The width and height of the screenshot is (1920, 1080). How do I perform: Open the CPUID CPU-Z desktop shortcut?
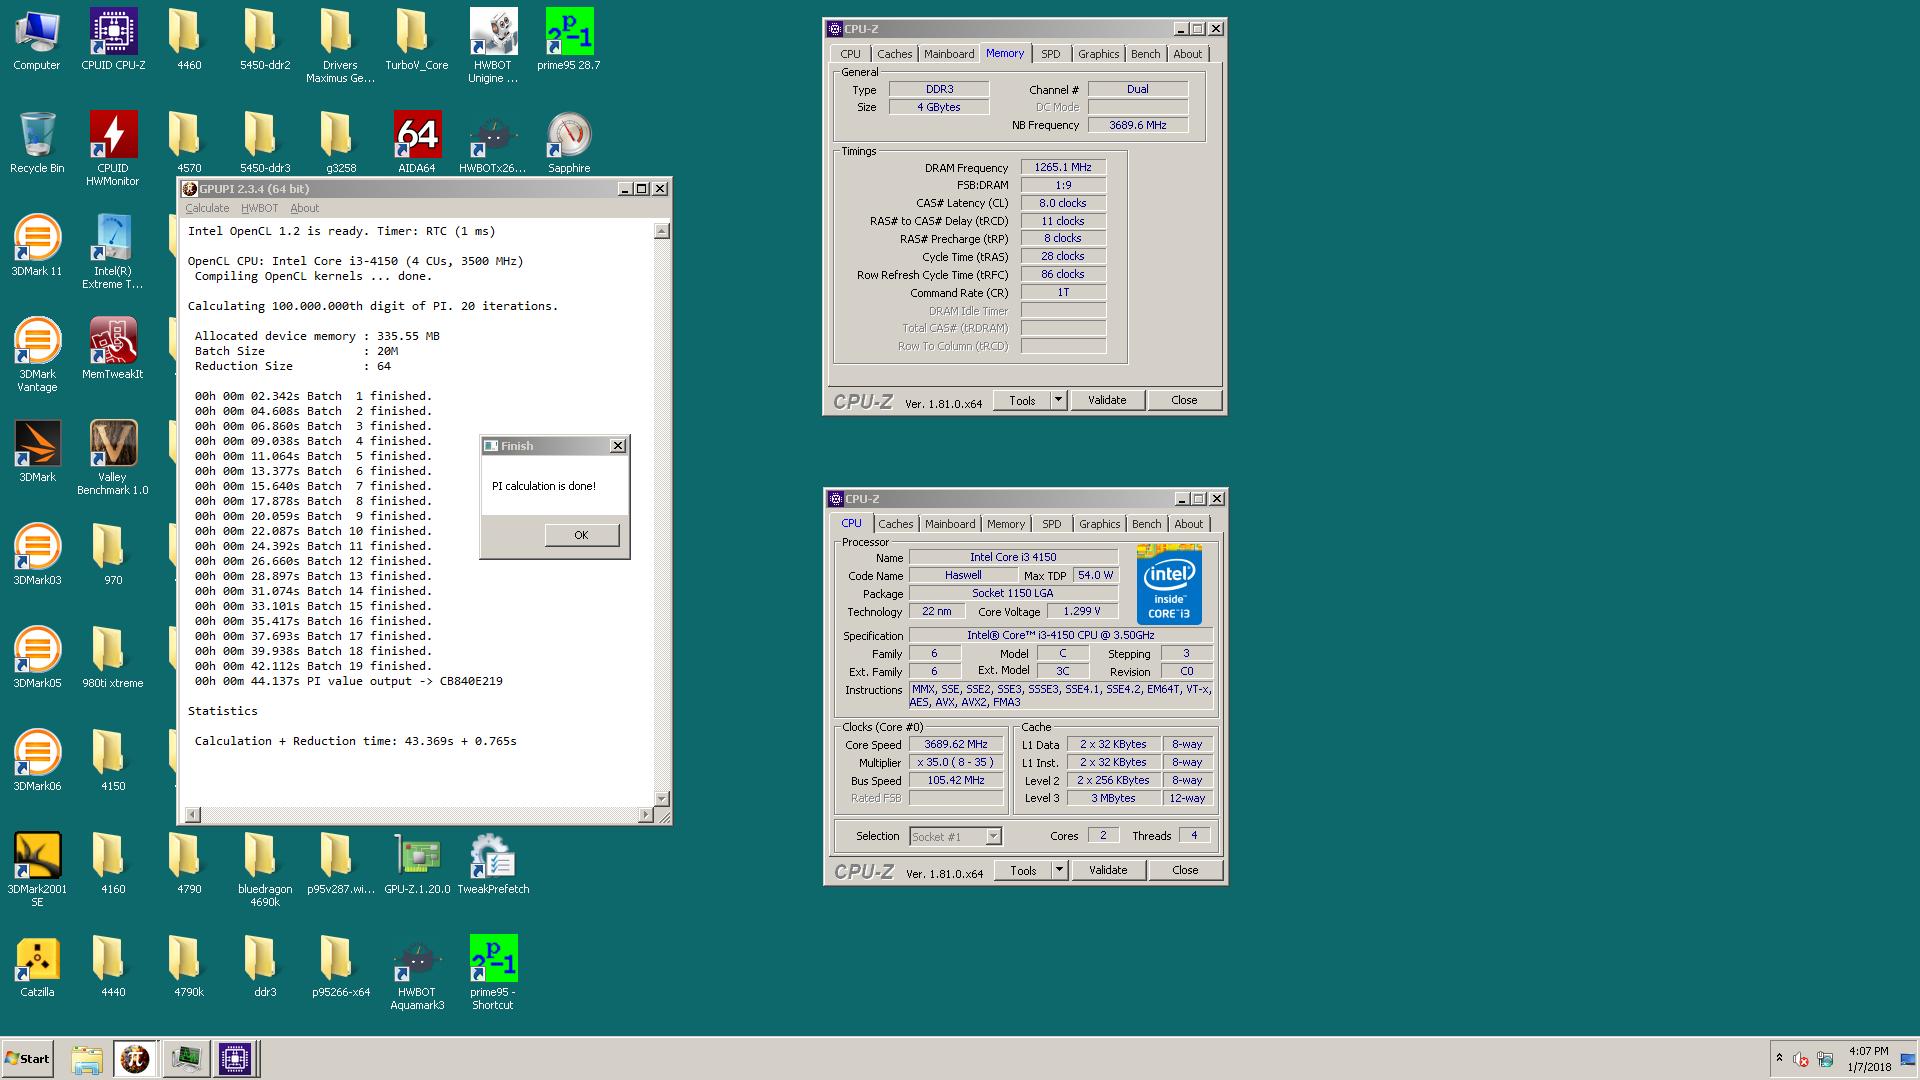tap(113, 40)
